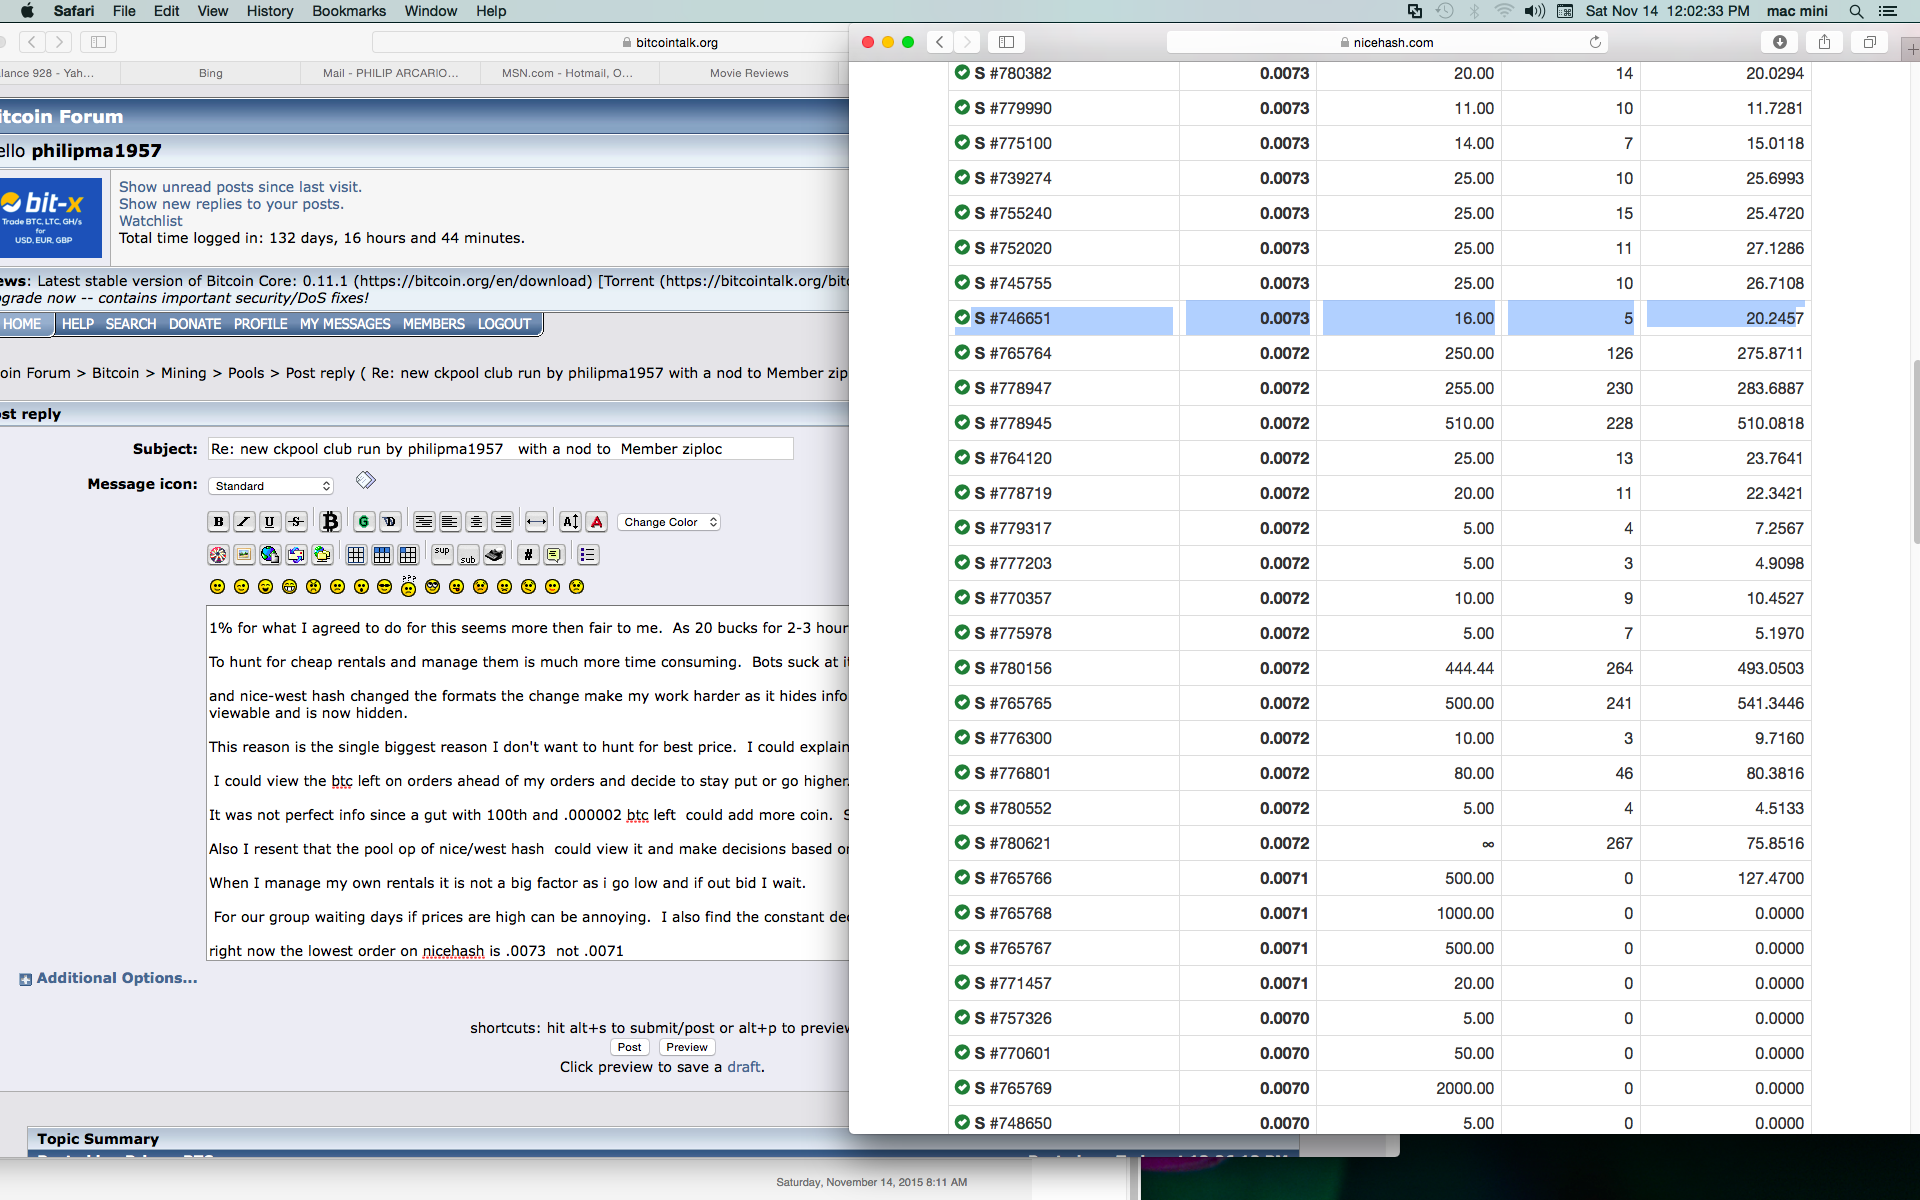This screenshot has width=1920, height=1200.
Task: Select order S #780621 with infinite limit
Action: click(1380, 843)
